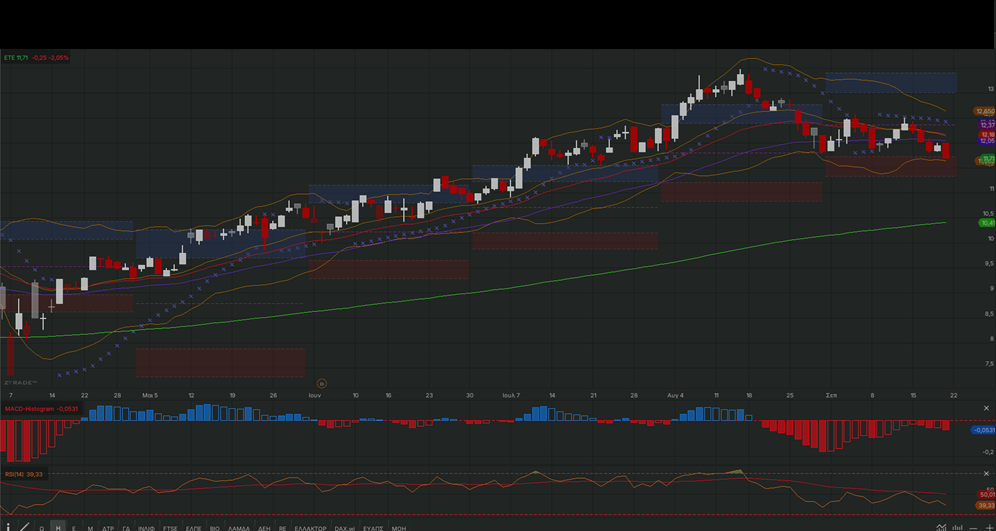The height and width of the screenshot is (531, 996).
Task: Load the RE symbol shortcut
Action: (x=282, y=528)
